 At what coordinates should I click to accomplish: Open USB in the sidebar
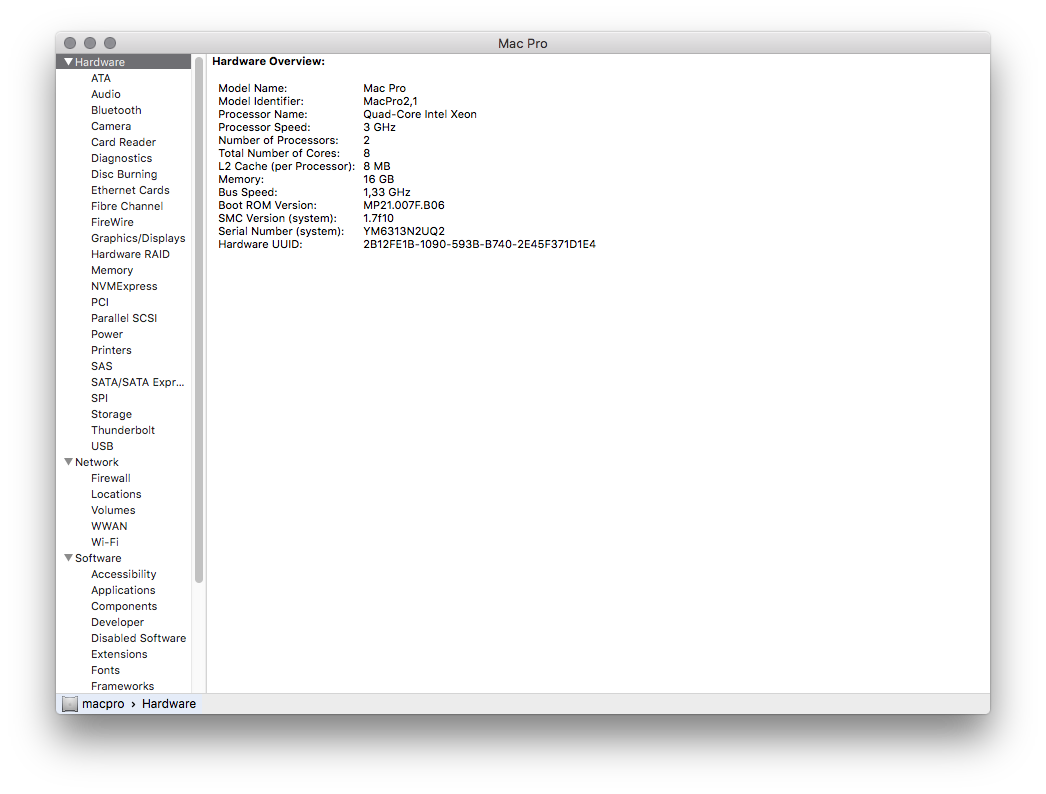102,446
